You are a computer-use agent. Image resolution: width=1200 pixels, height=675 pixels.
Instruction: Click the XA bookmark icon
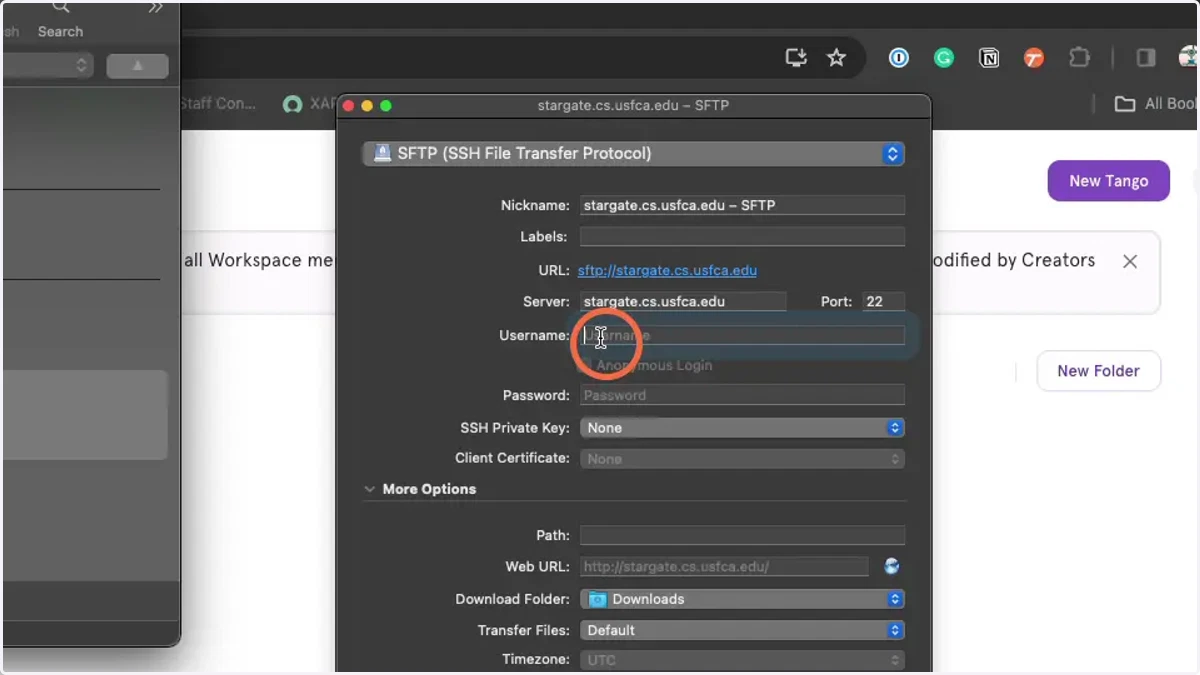(x=292, y=104)
